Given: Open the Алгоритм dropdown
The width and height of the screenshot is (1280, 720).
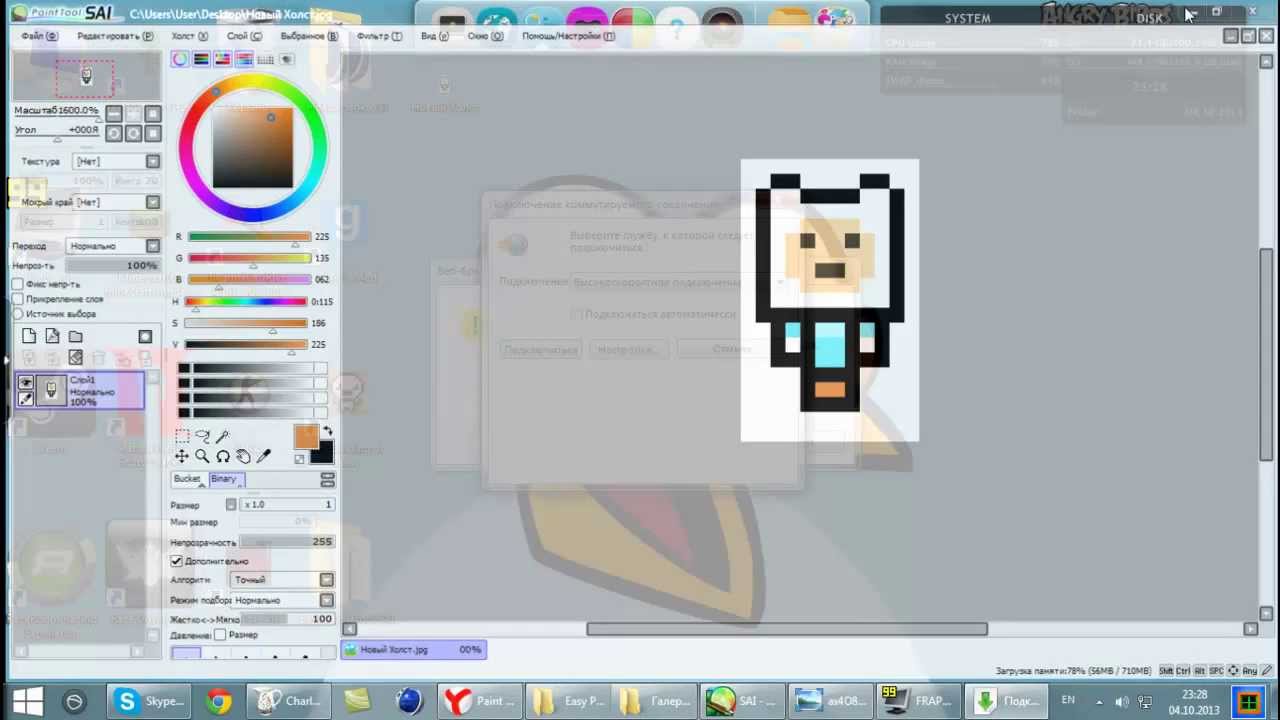Looking at the screenshot, I should (x=283, y=580).
